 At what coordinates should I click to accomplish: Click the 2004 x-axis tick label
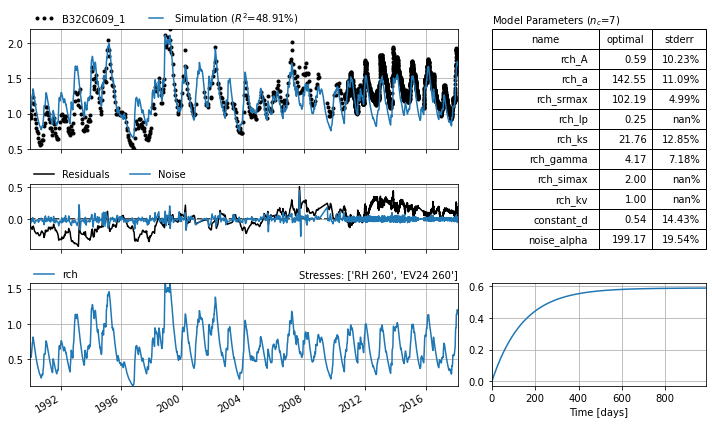point(230,403)
